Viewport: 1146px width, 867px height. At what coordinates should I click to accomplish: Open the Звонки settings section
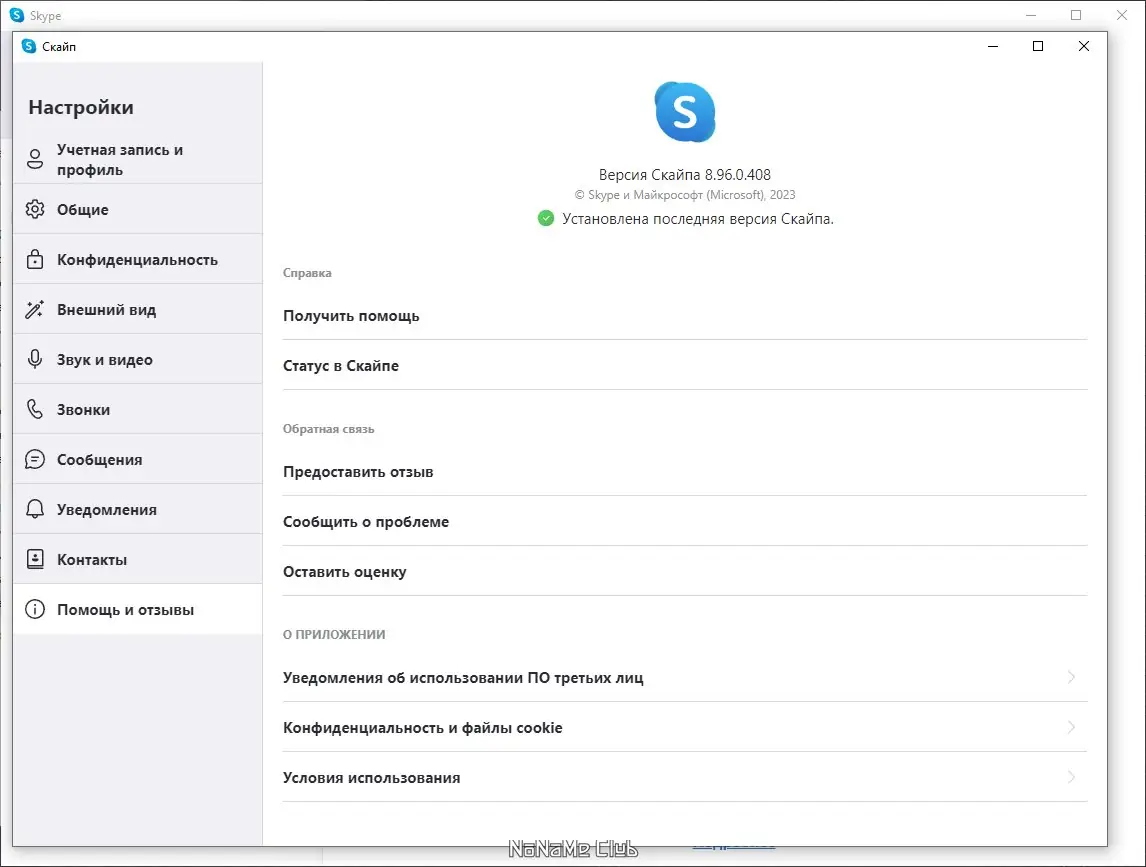point(137,409)
